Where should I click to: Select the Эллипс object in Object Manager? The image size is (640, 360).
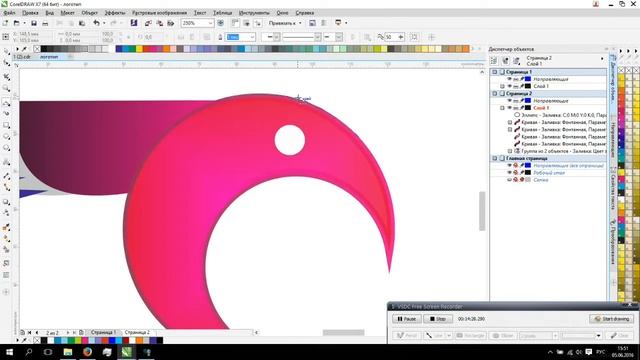(560, 115)
